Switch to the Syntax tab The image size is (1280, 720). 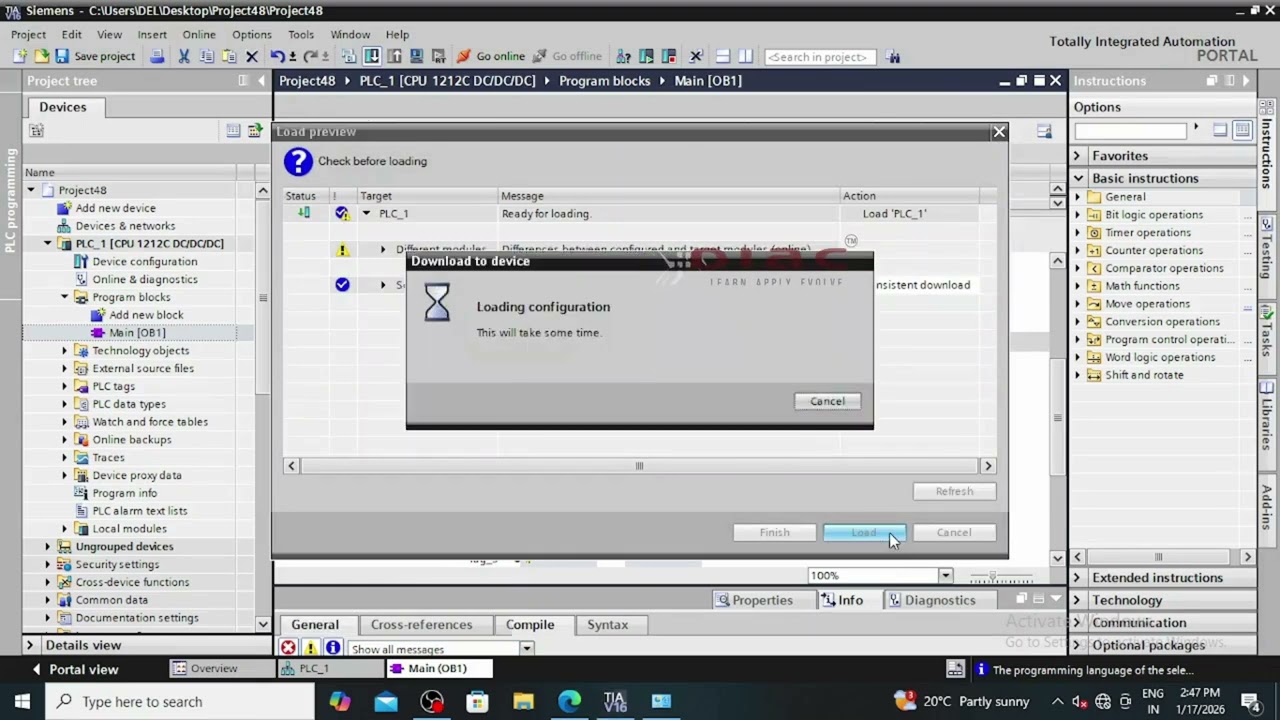click(x=607, y=624)
